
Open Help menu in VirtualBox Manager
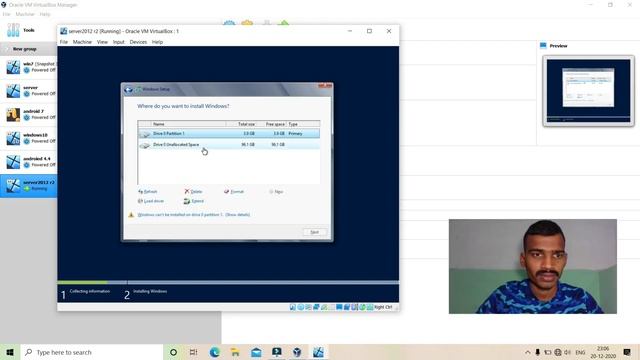pyautogui.click(x=45, y=14)
